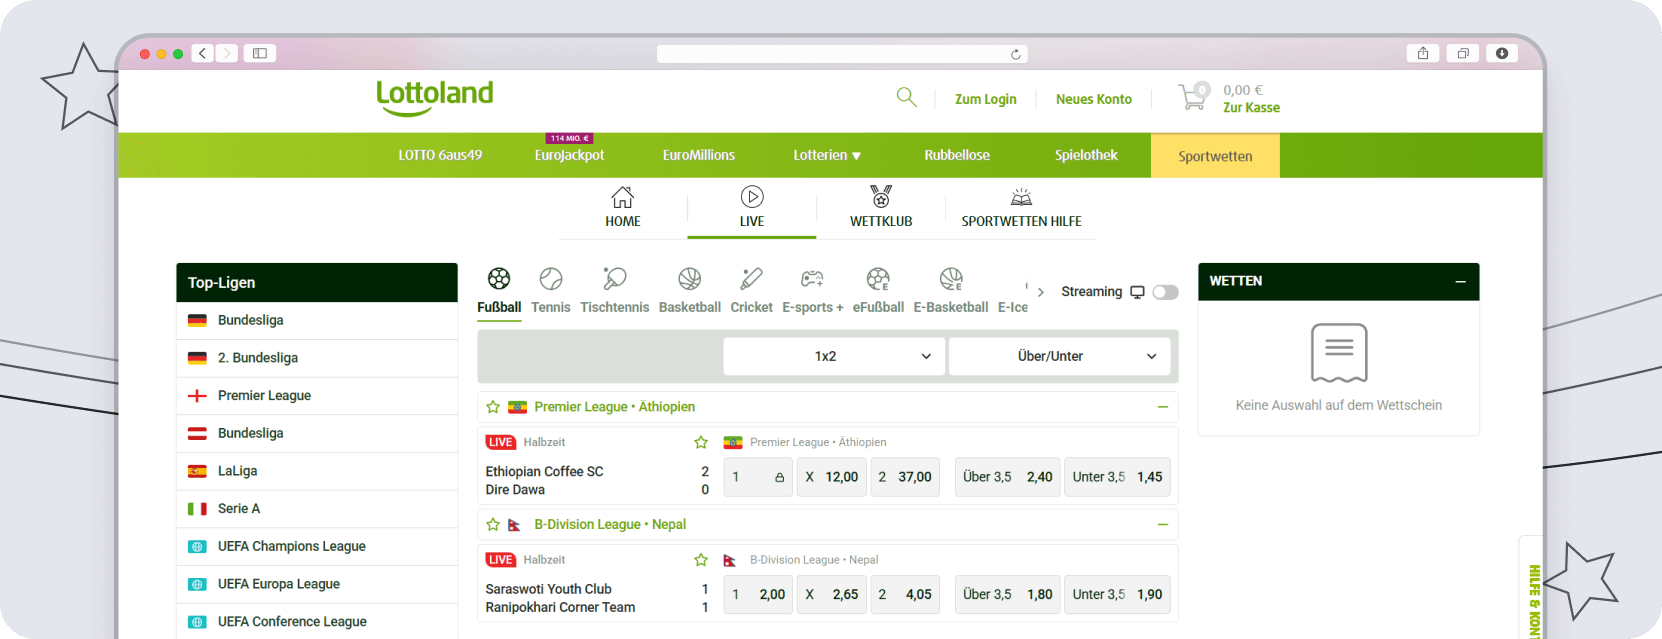
Task: Open EuroMillions menu item
Action: (x=699, y=155)
